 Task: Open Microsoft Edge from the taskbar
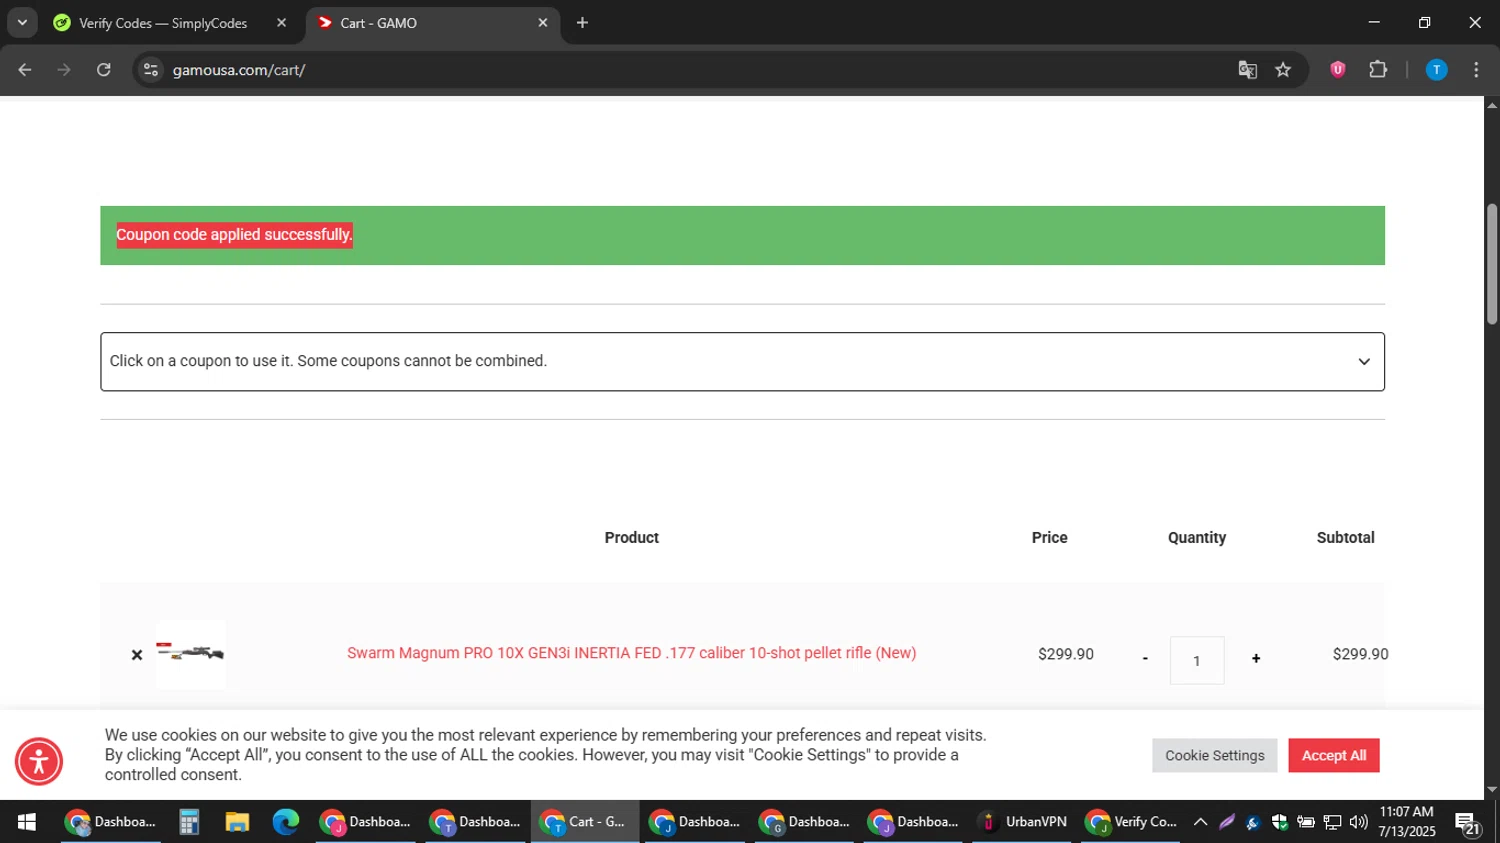286,822
